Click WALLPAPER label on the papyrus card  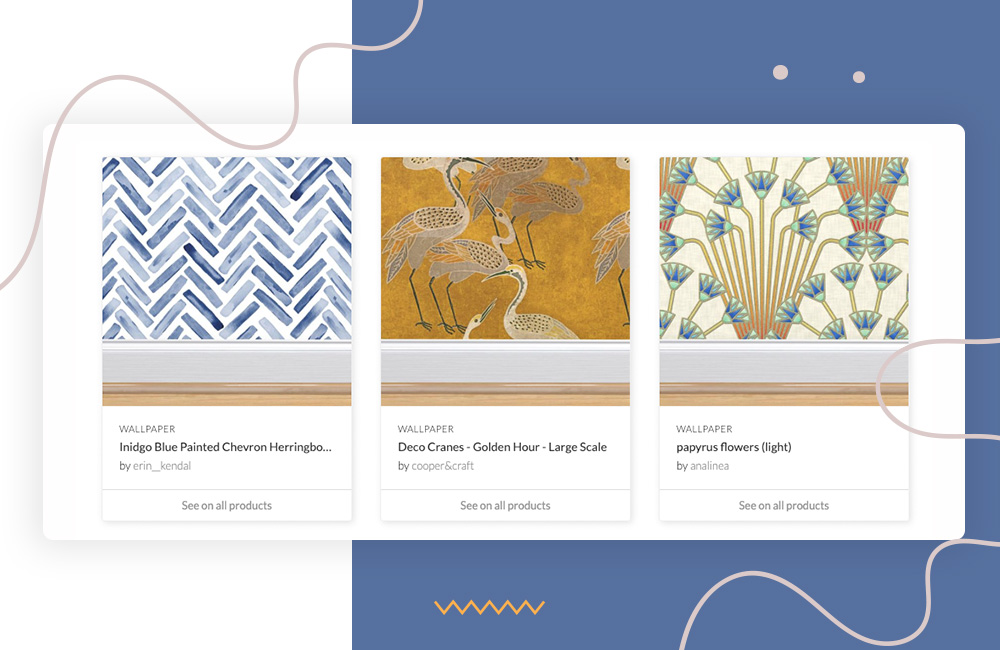[x=704, y=429]
